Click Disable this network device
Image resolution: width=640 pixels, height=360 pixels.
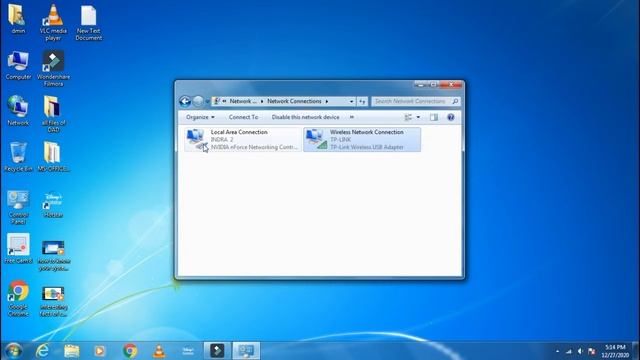(305, 117)
